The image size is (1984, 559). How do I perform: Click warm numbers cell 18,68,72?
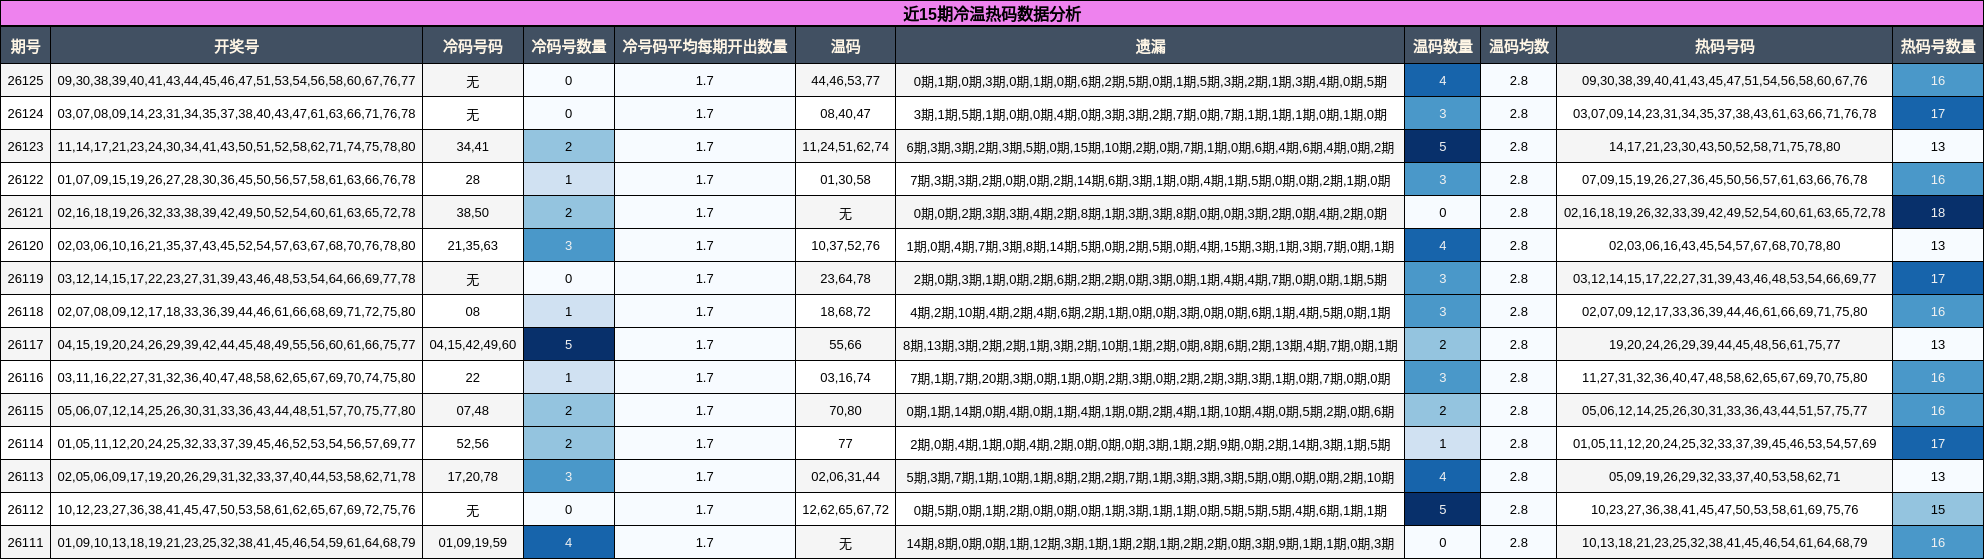(x=846, y=312)
